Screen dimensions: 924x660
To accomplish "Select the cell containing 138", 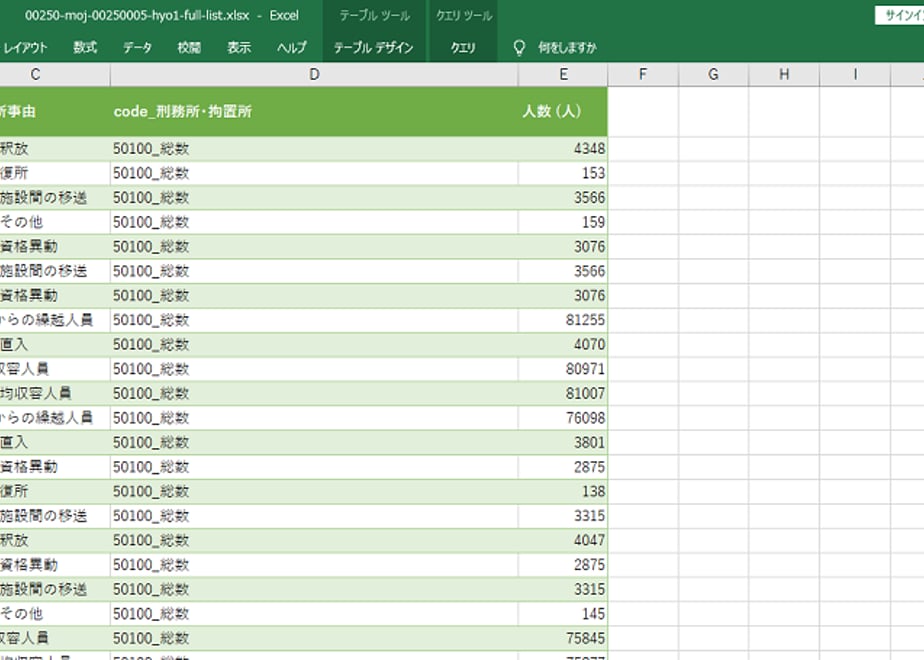I will (x=563, y=491).
